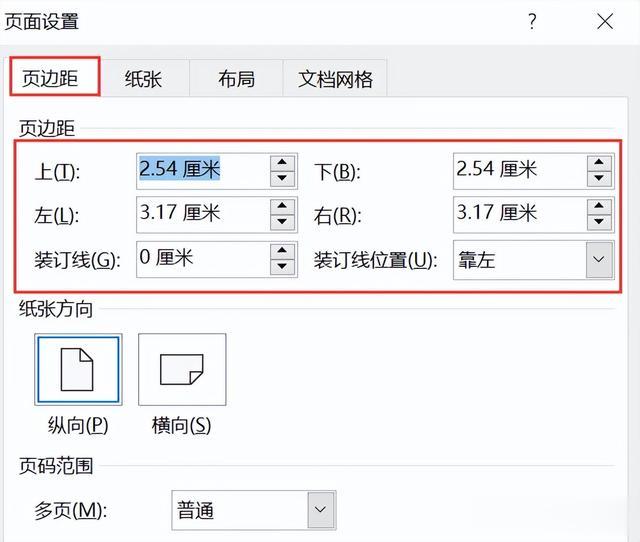Screen dimensions: 640x542
Task: Select 横向(S) landscape orientation
Action: (x=182, y=369)
